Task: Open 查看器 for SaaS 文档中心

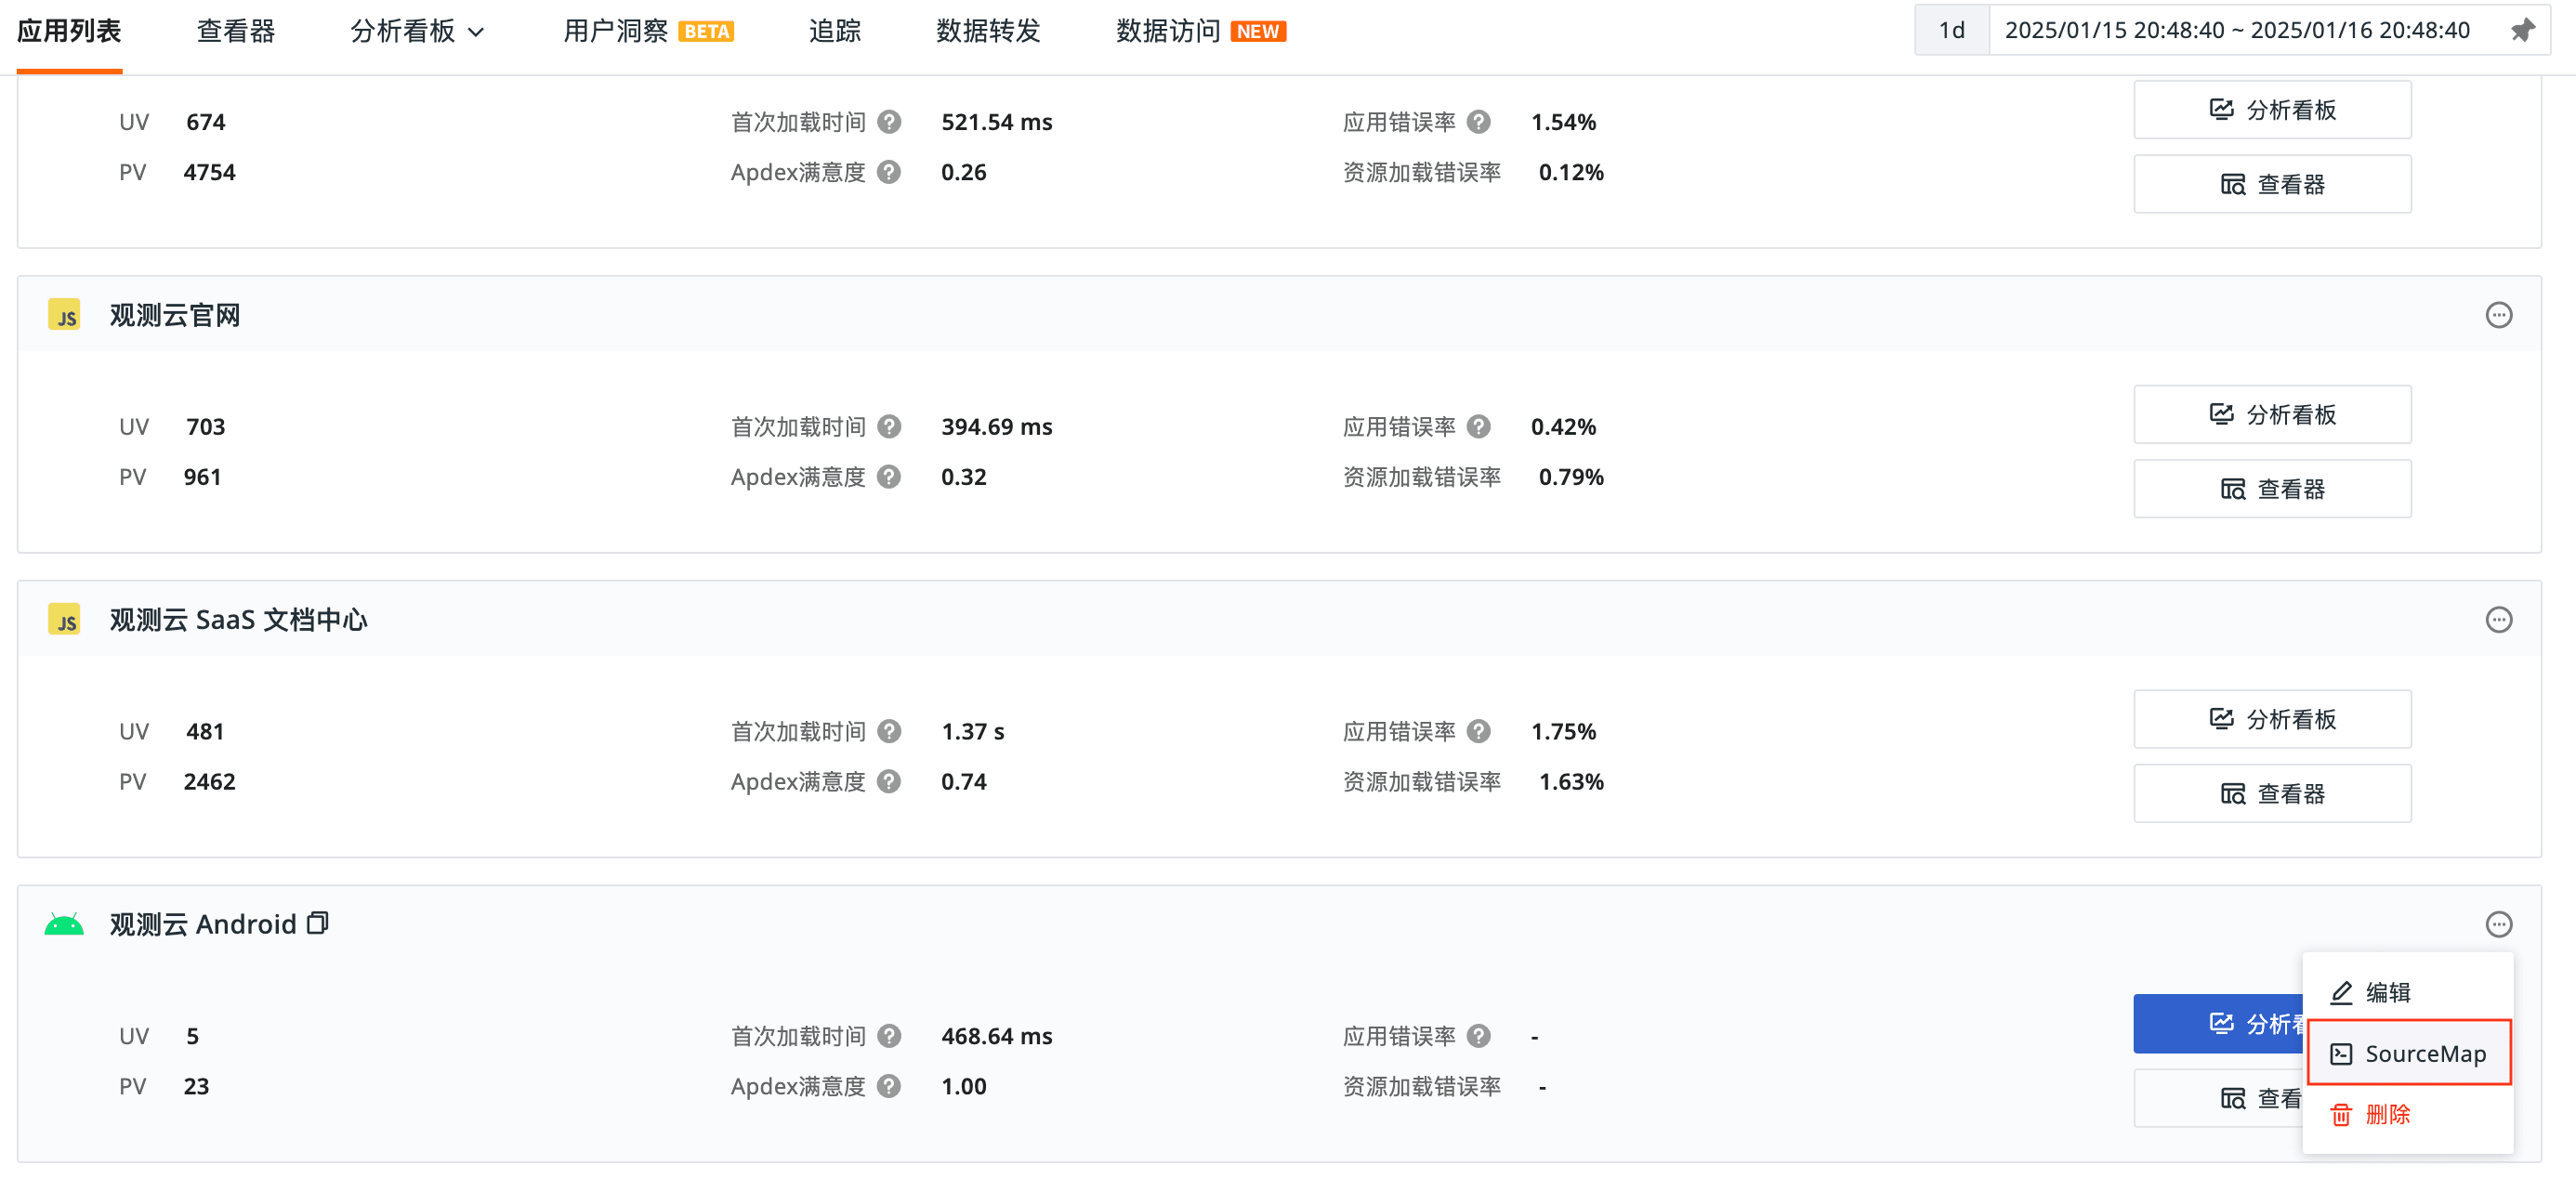Action: (2271, 793)
